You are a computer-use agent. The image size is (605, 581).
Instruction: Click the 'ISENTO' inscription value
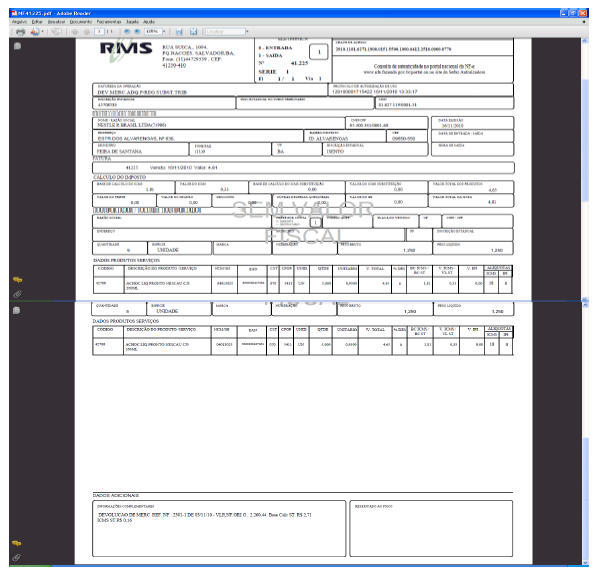click(335, 152)
